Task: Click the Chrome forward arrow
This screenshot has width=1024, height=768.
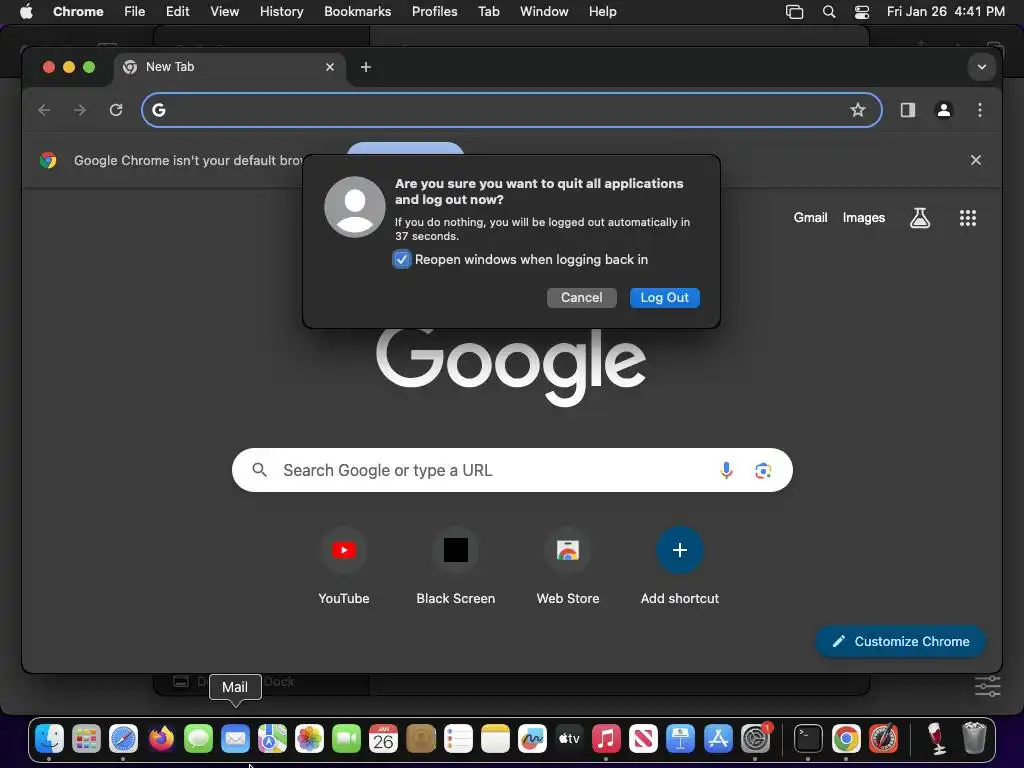Action: [80, 110]
